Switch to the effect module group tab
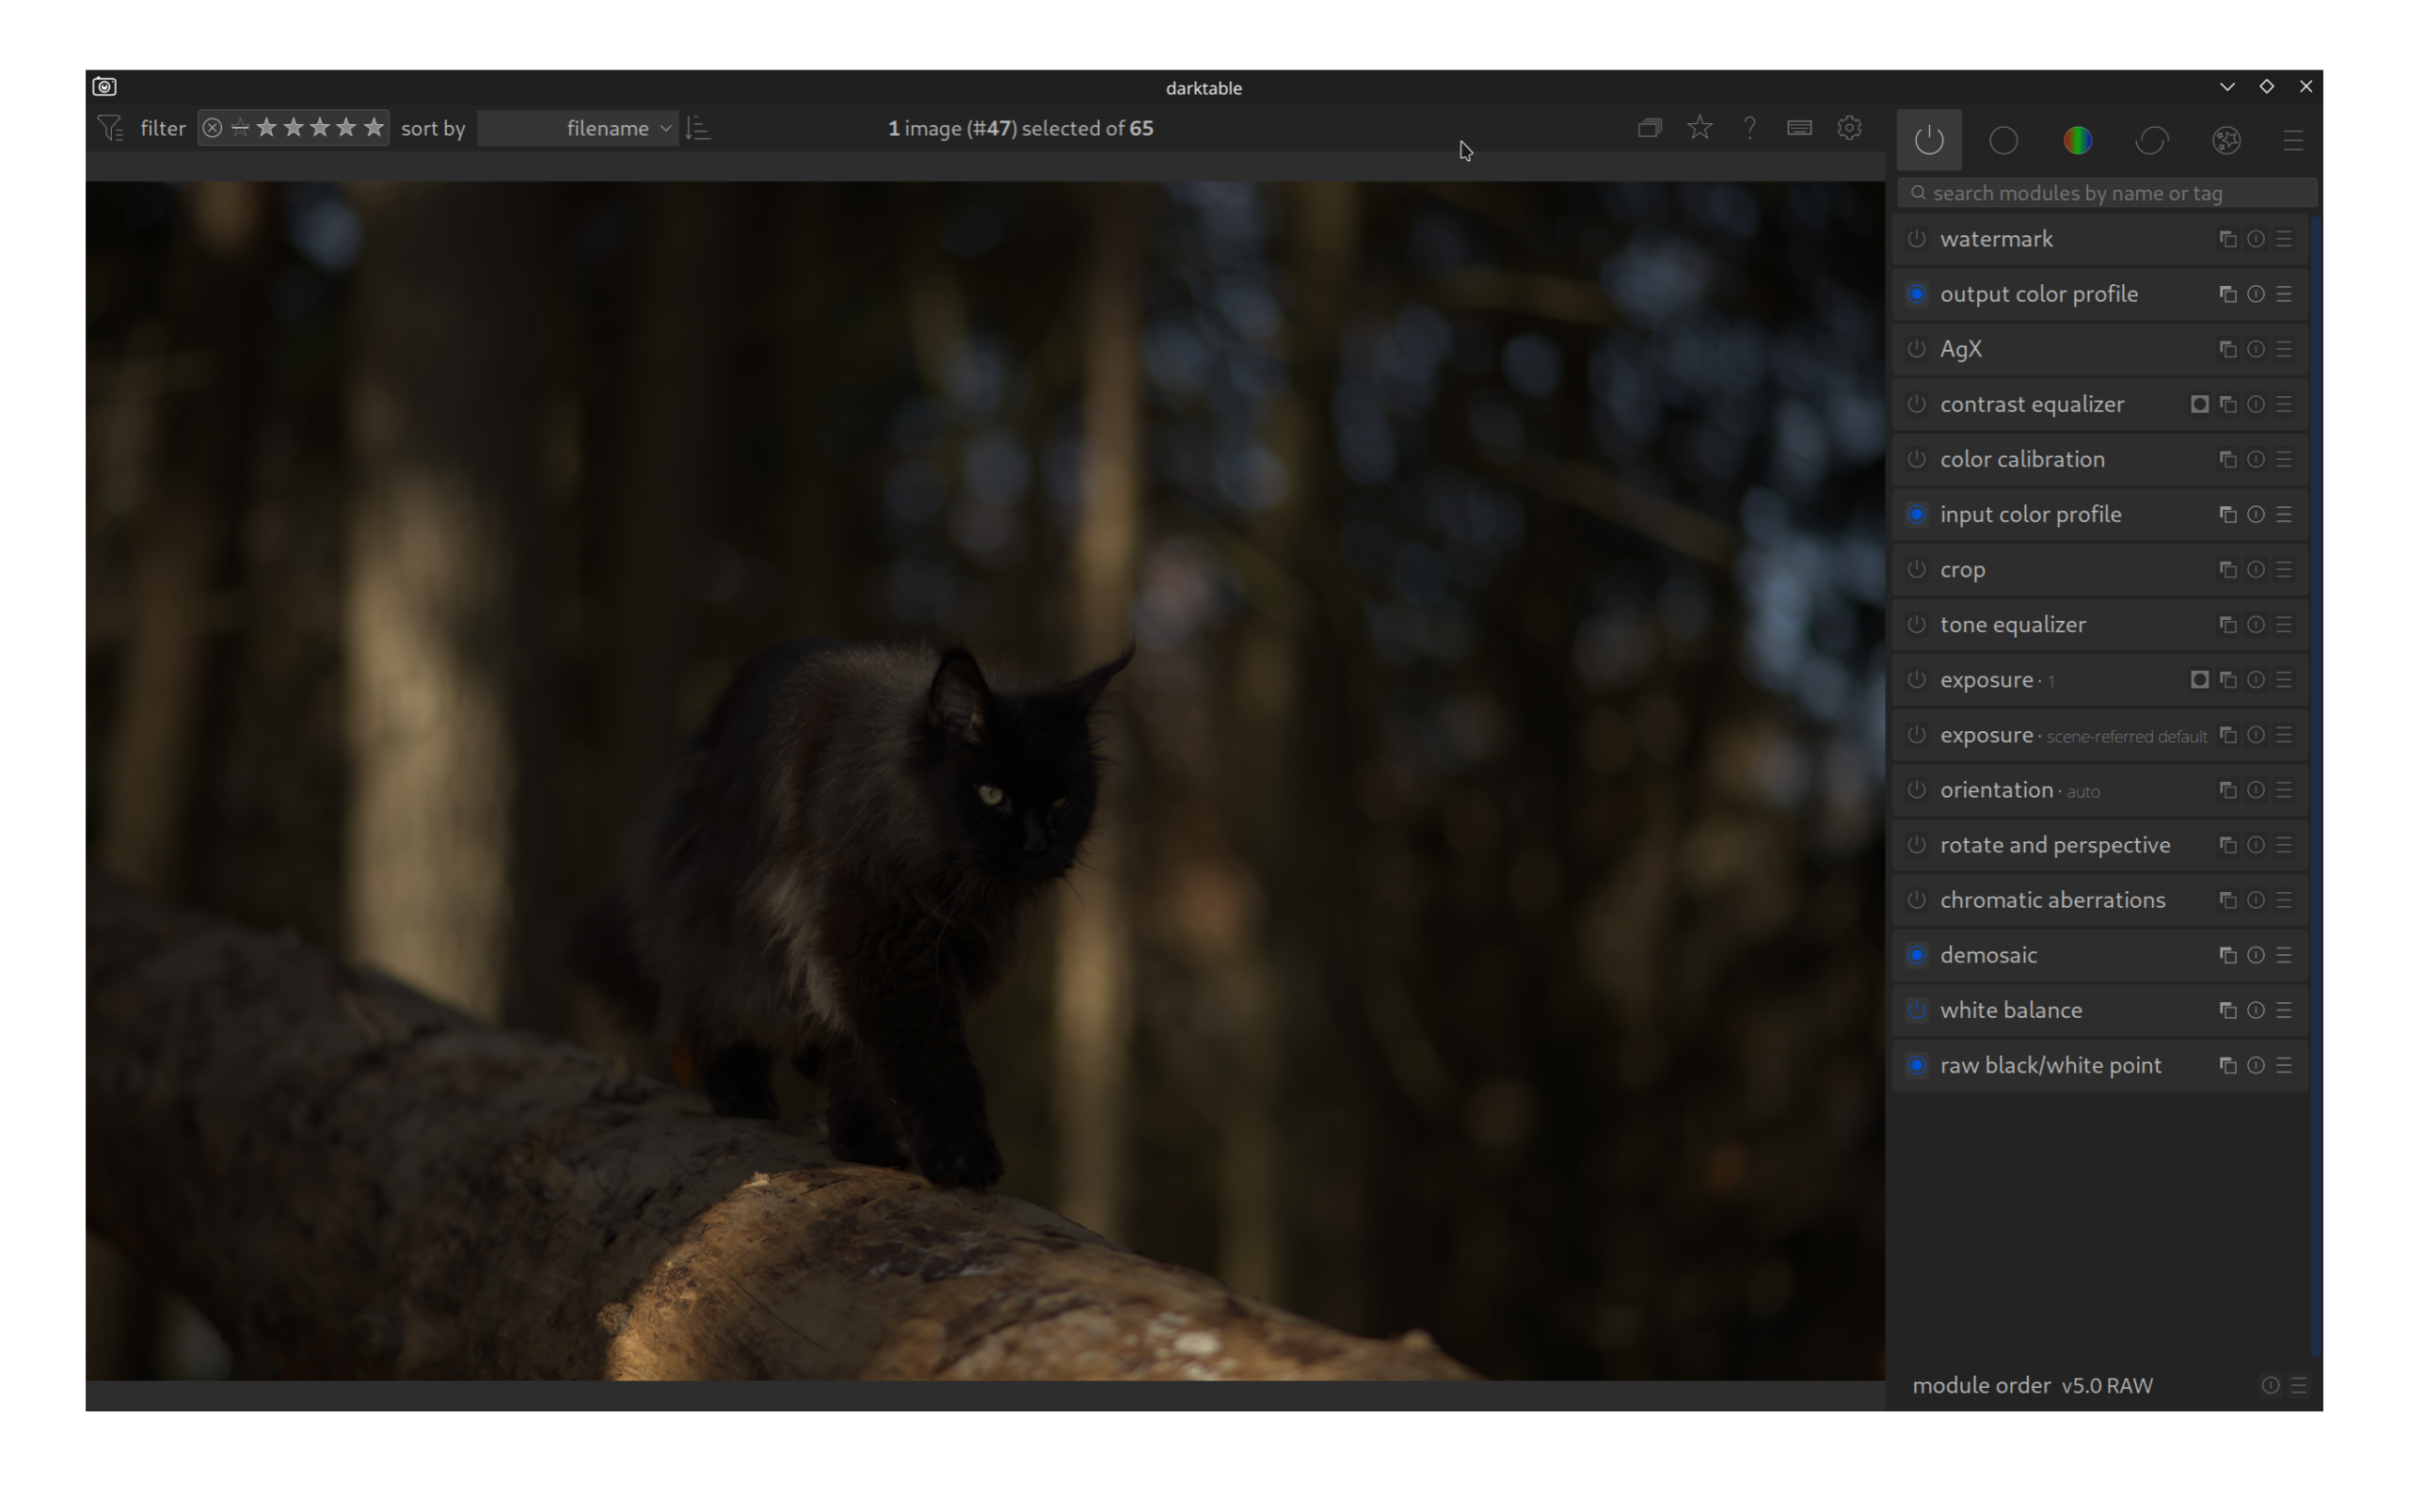 [2226, 140]
